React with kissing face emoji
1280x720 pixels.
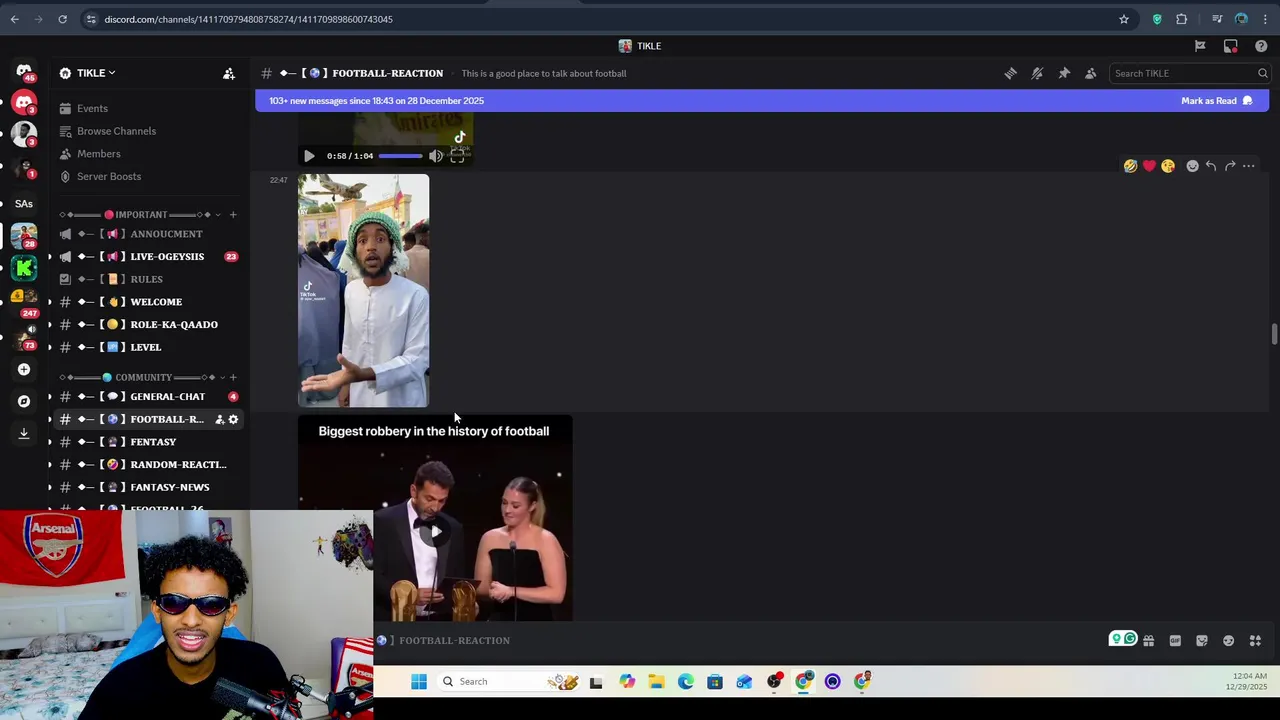[1168, 166]
